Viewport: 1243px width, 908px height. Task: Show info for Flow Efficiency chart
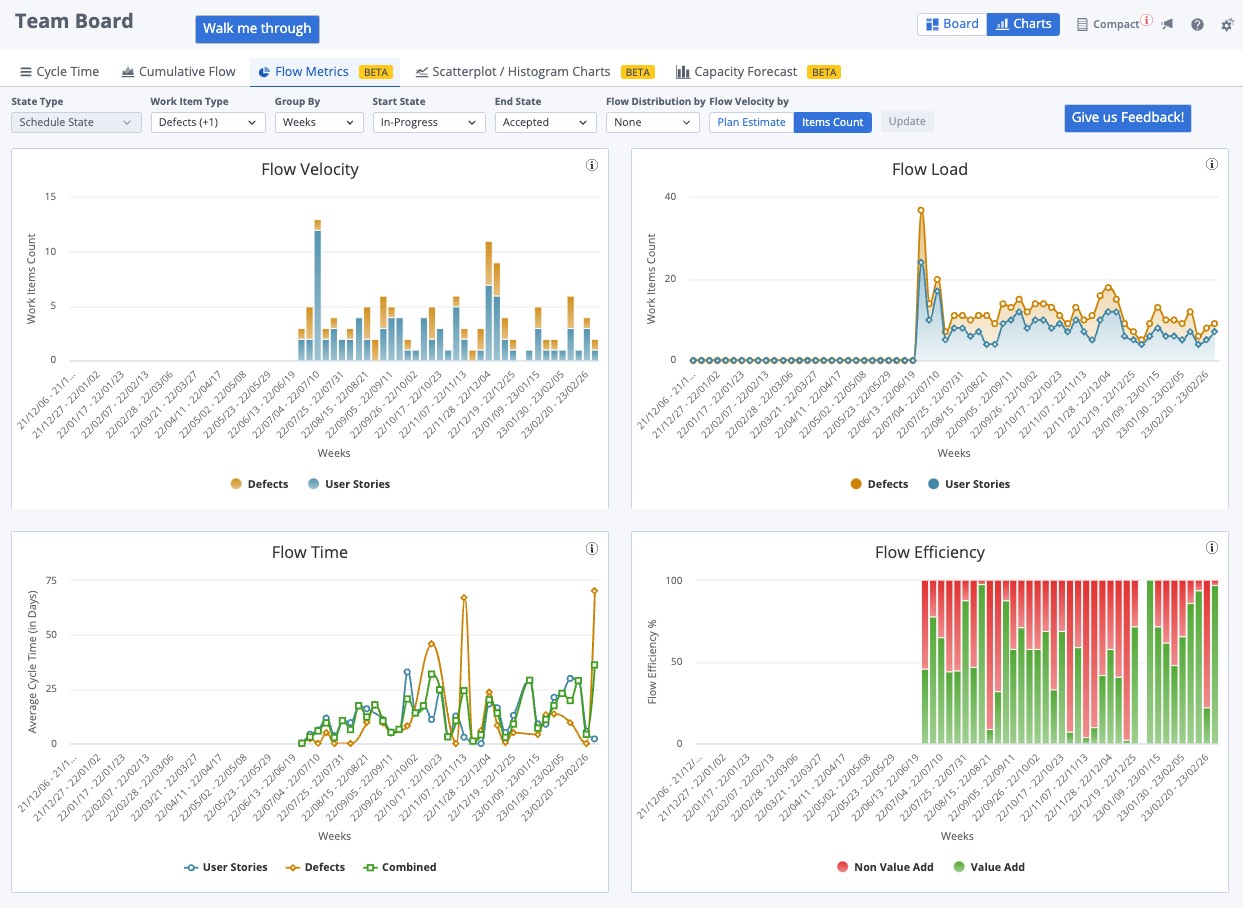point(1212,548)
